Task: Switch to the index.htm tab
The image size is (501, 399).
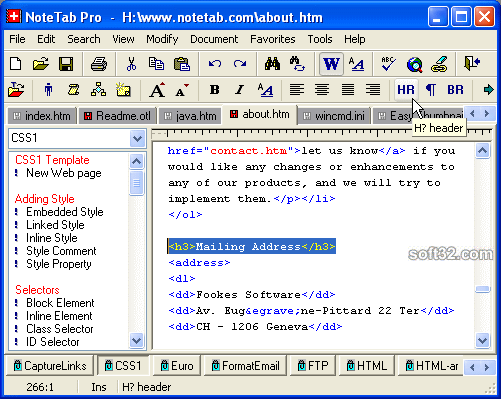Action: pyautogui.click(x=42, y=116)
